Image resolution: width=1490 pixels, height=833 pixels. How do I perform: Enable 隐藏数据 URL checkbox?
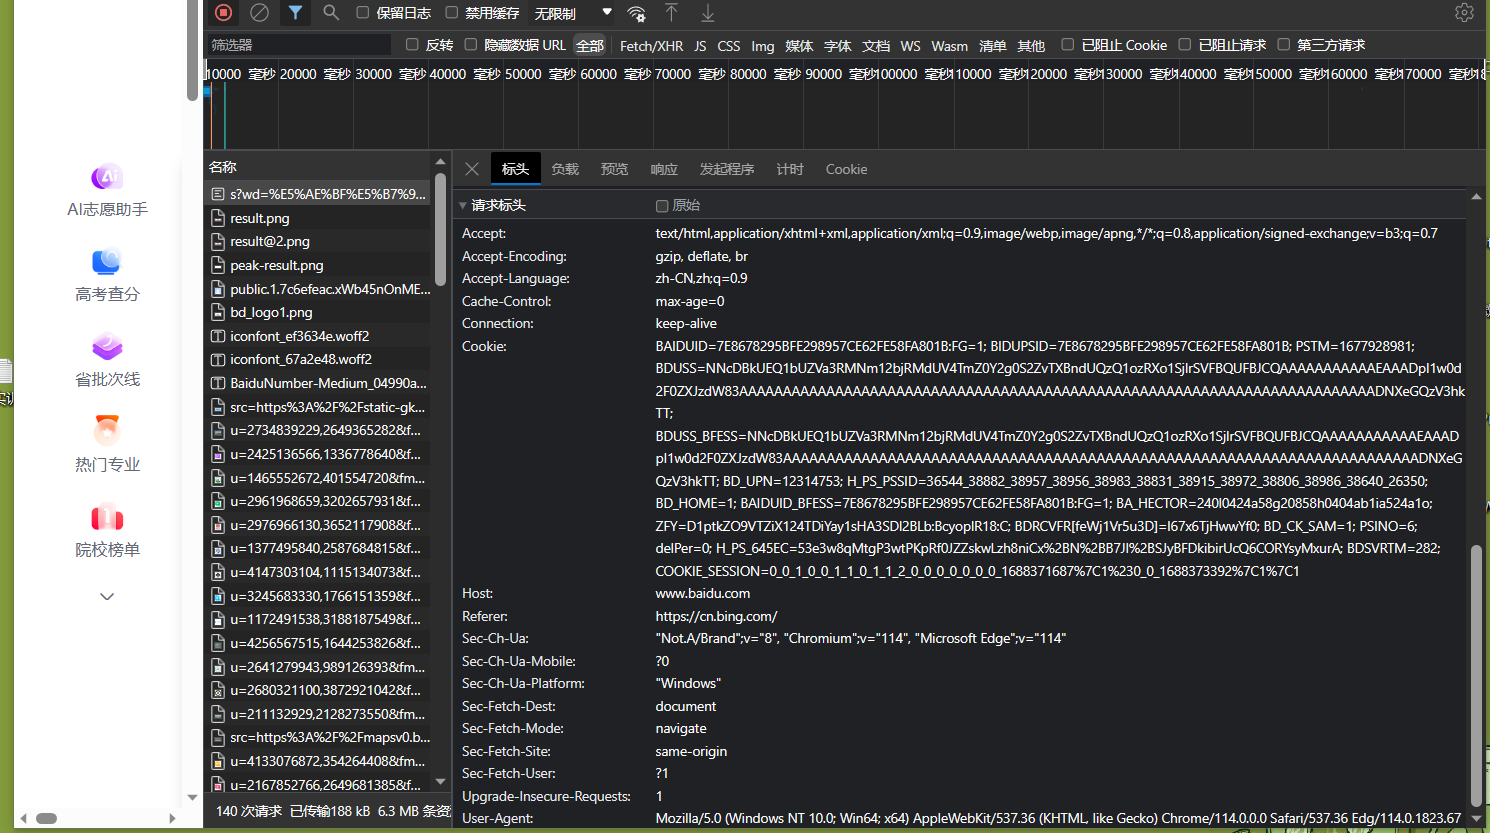tap(471, 45)
